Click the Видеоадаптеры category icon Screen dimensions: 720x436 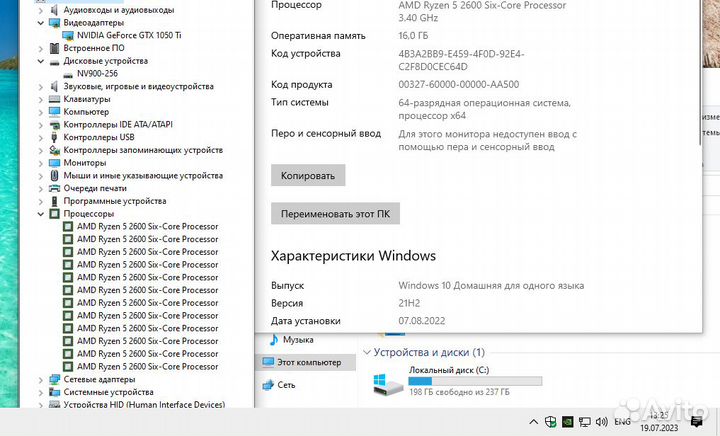54,22
